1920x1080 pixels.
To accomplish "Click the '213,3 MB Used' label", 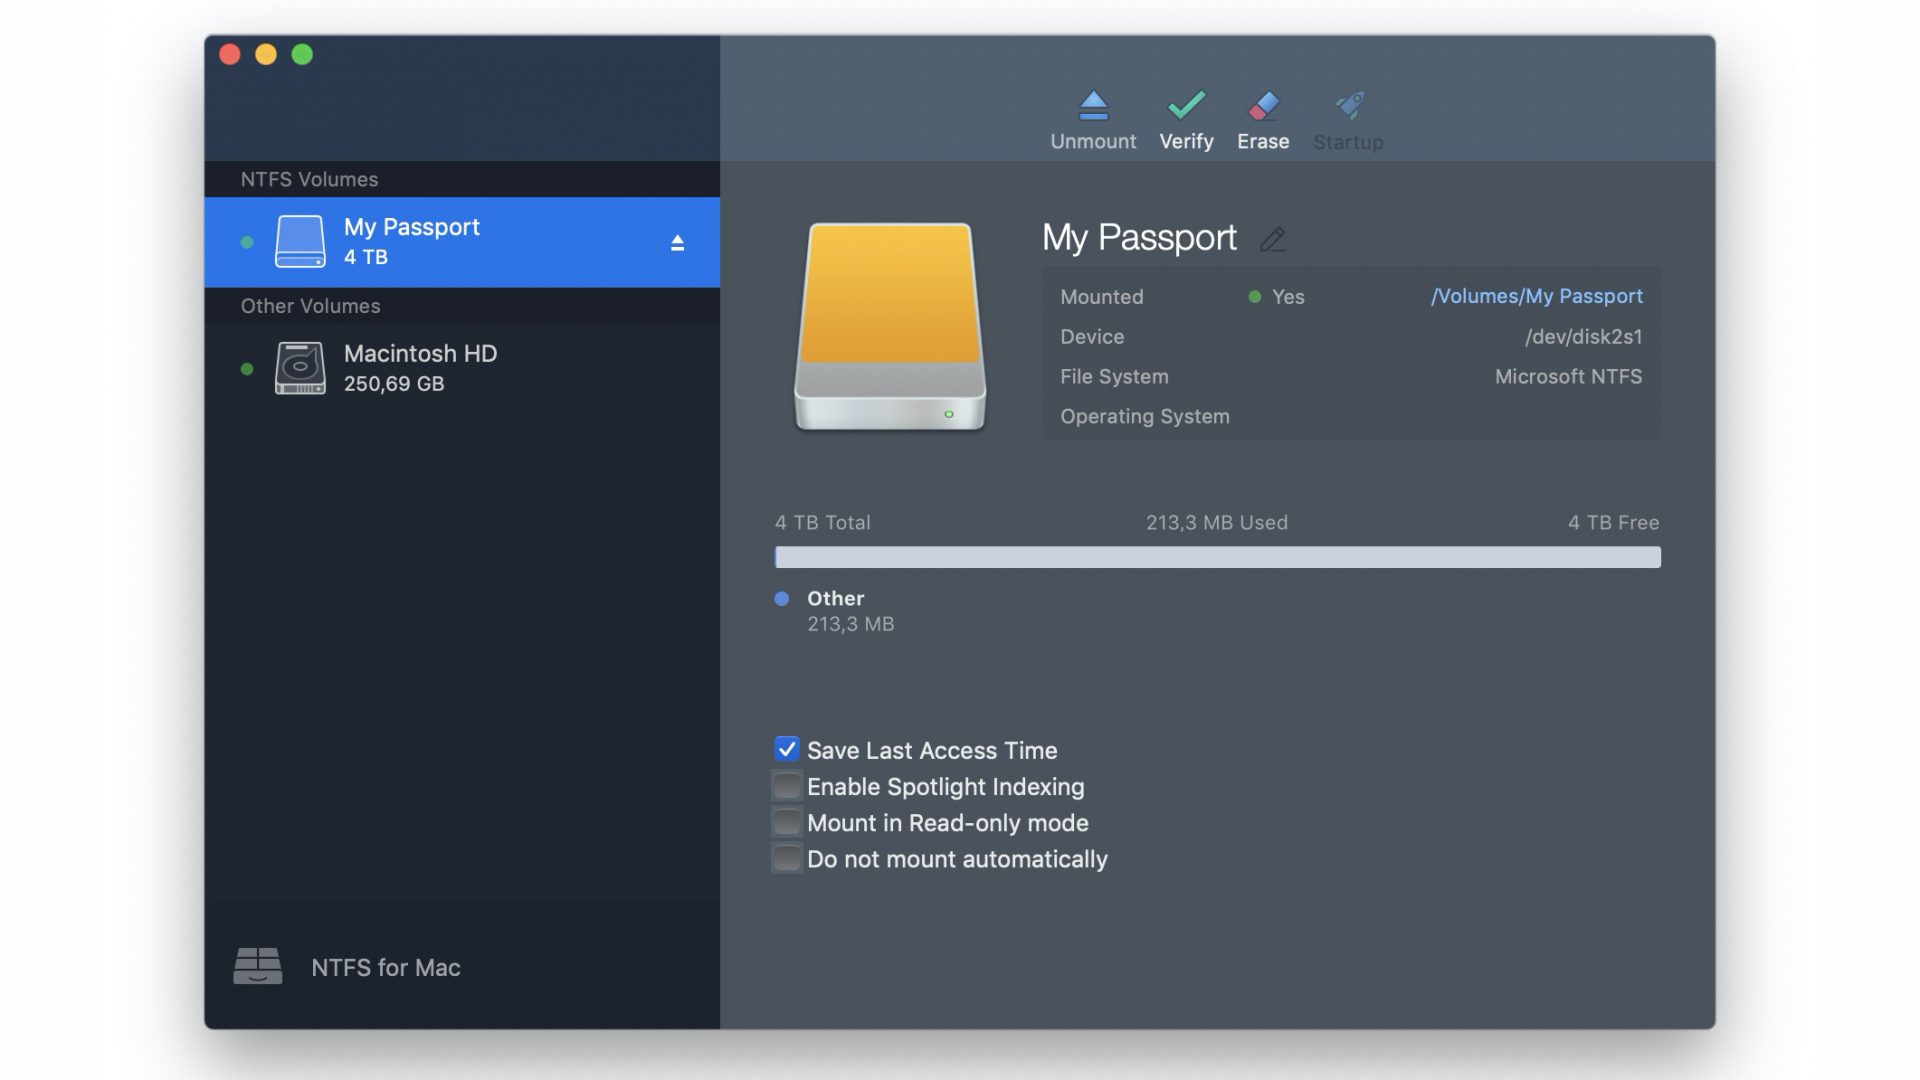I will pos(1216,522).
